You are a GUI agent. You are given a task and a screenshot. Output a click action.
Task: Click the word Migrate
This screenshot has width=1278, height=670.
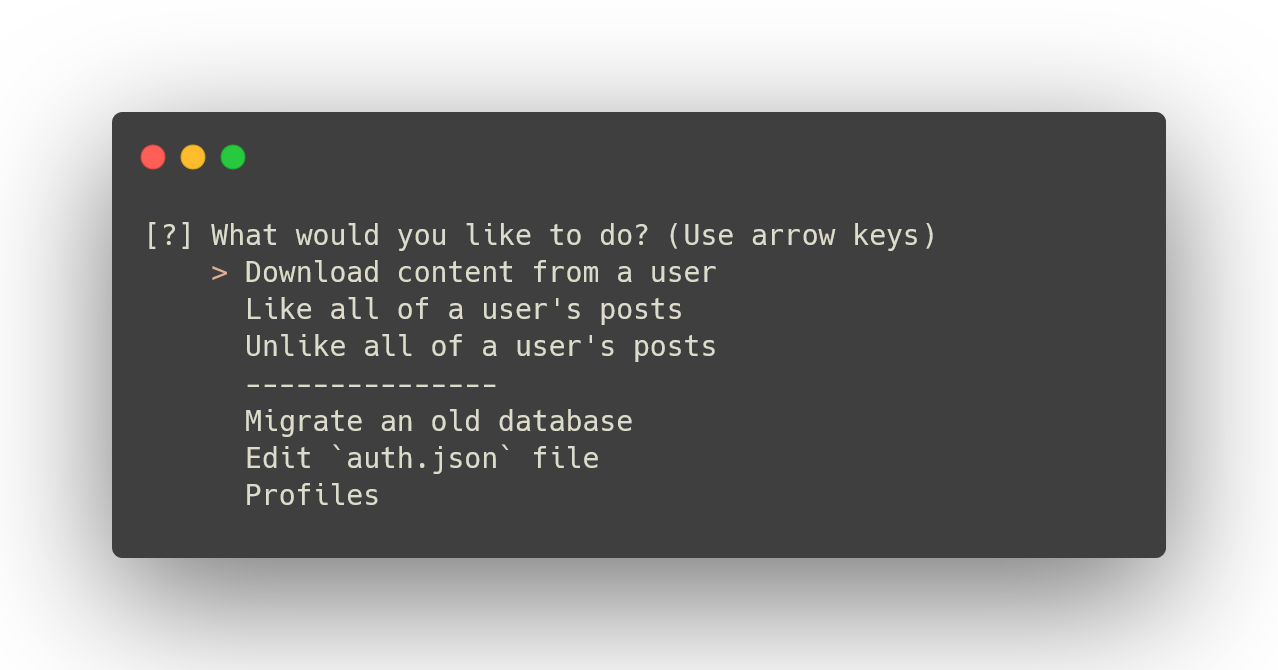pos(304,421)
